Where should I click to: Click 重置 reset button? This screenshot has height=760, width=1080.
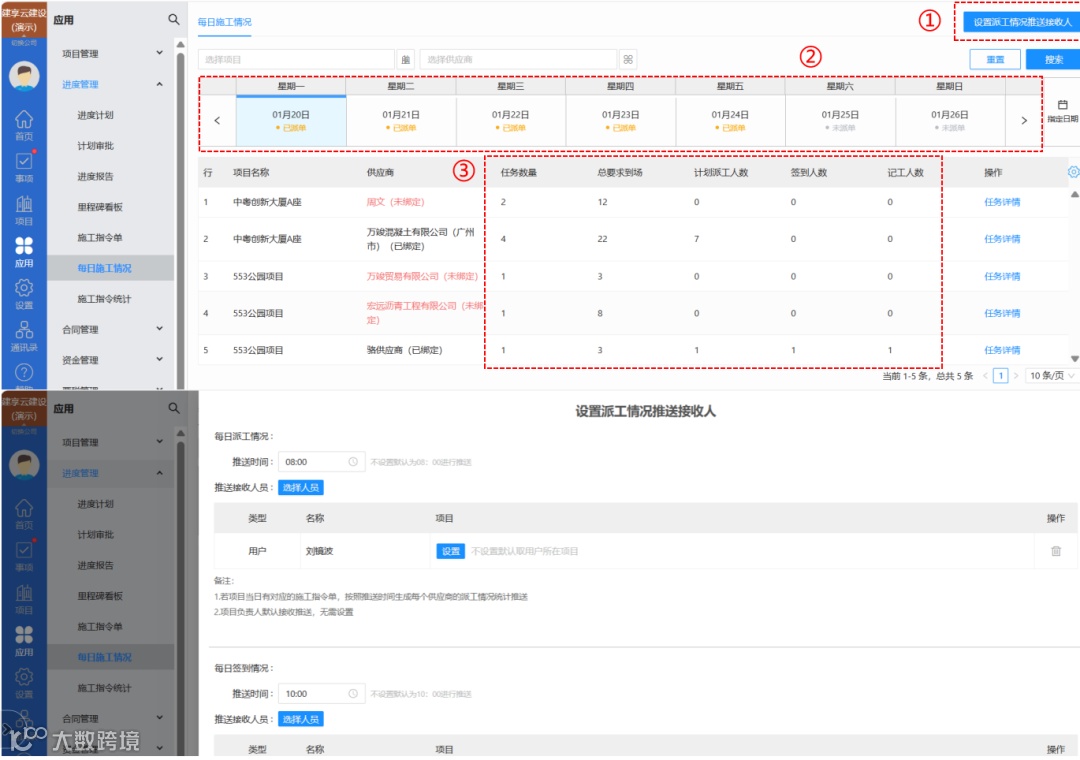995,60
